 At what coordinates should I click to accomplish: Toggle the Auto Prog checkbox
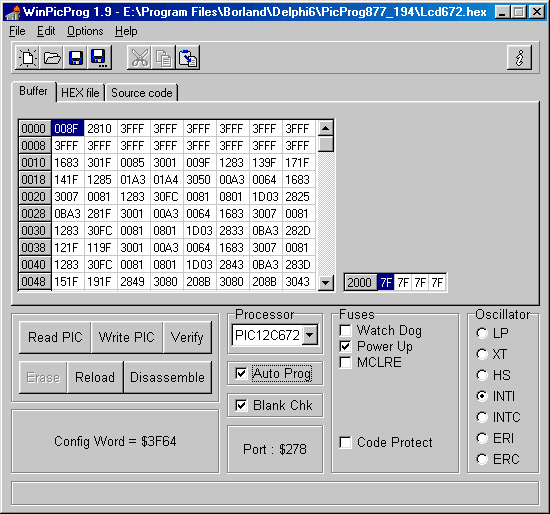241,373
